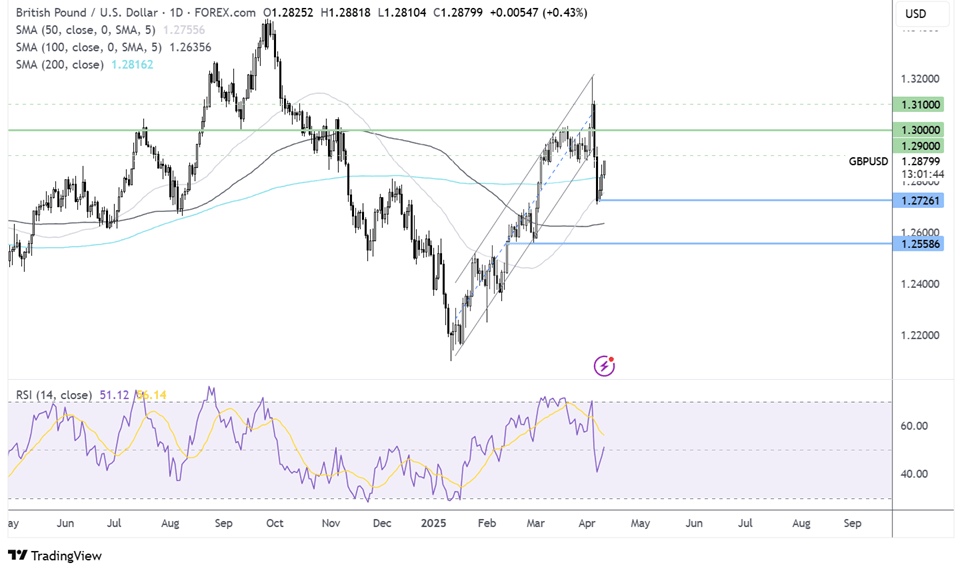
Task: Click the blue 1.27261 horizontal line
Action: click(745, 200)
